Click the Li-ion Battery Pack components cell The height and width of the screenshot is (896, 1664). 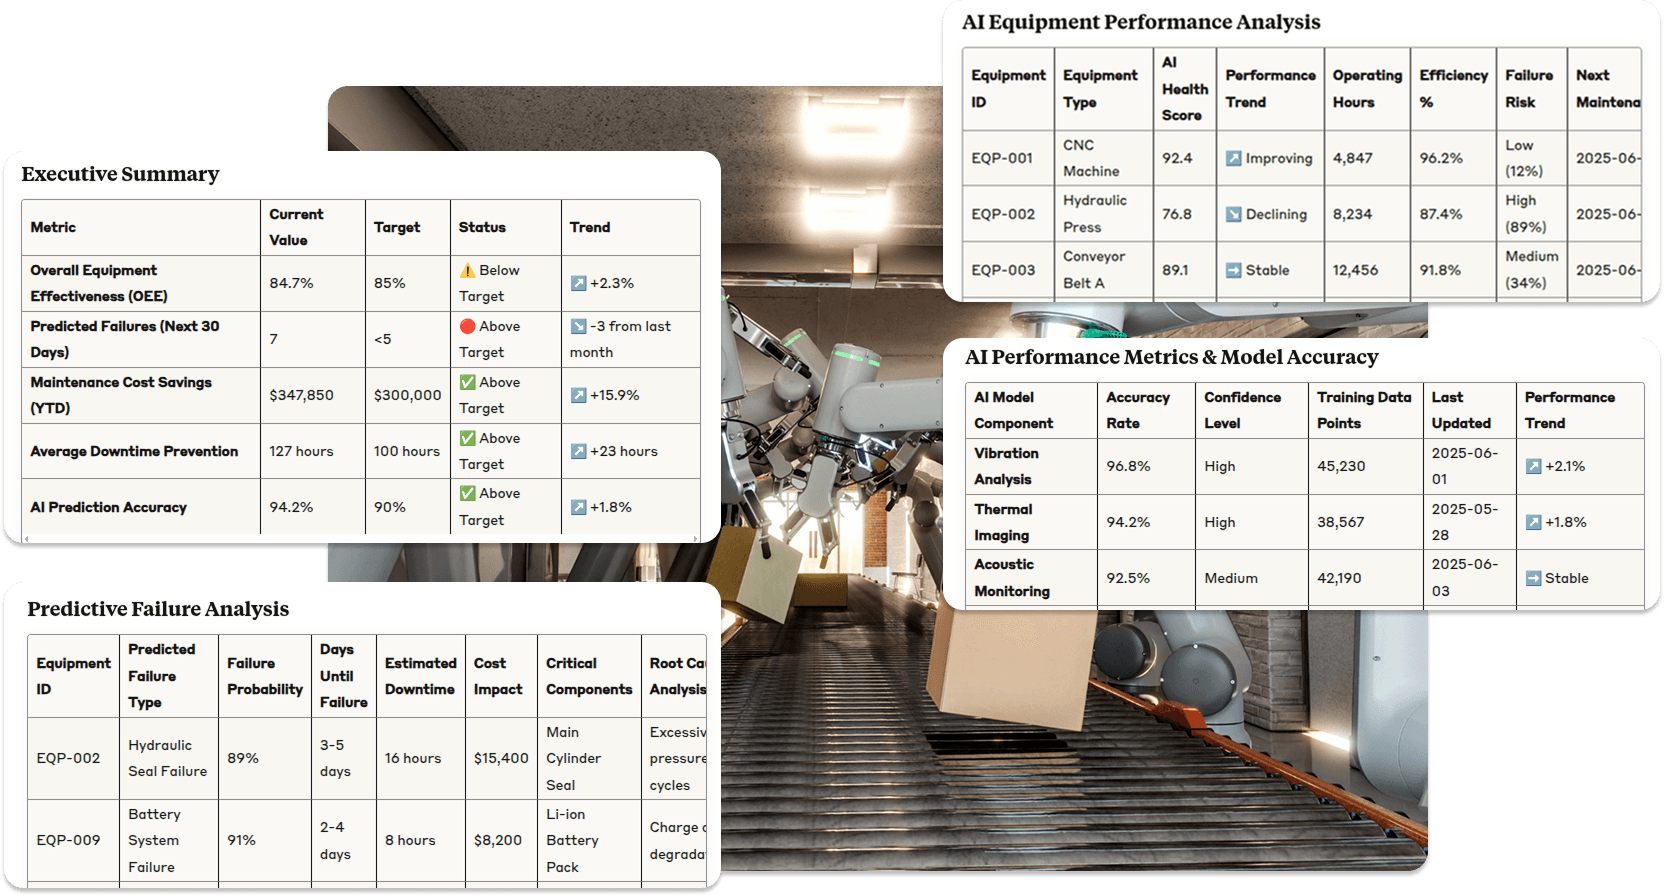pos(572,840)
